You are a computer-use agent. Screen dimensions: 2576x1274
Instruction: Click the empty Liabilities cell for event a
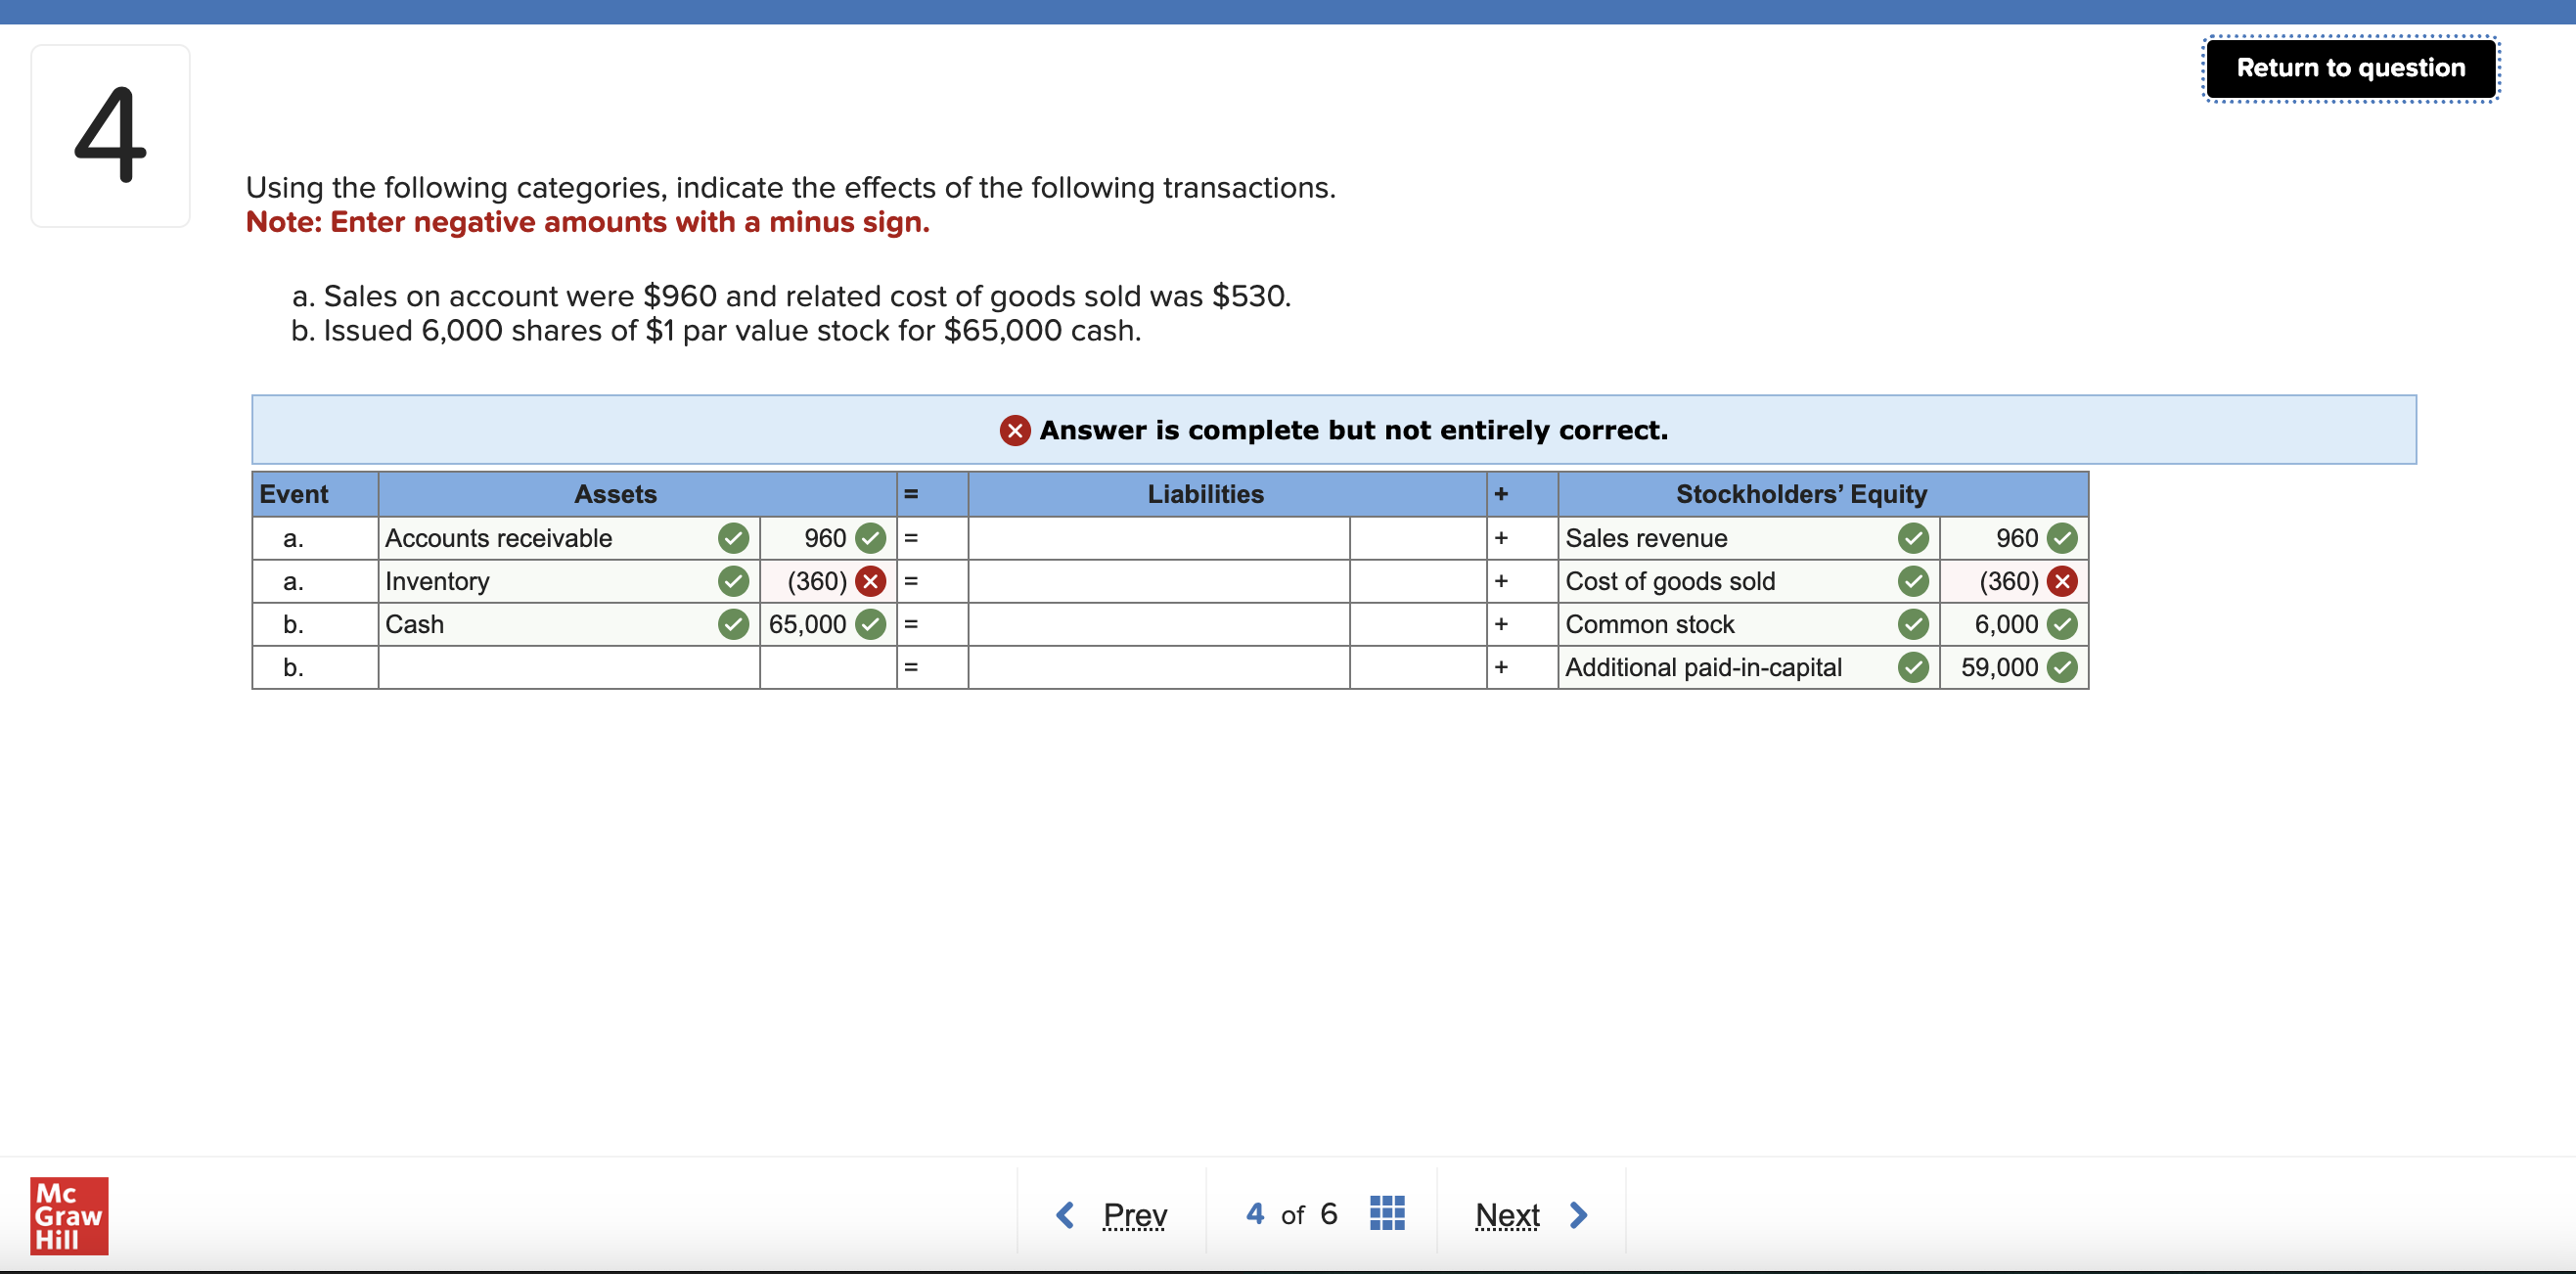pyautogui.click(x=1158, y=538)
